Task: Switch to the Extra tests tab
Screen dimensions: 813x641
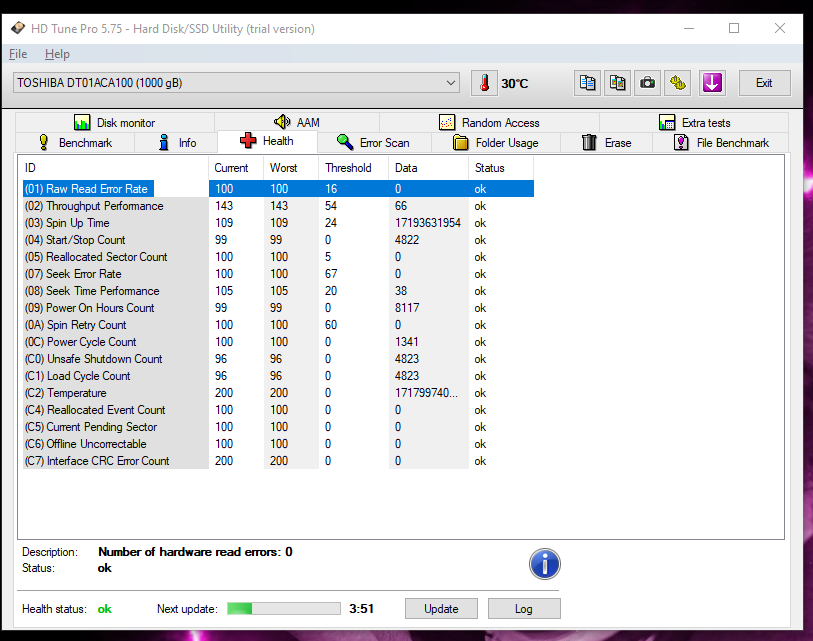Action: tap(694, 122)
